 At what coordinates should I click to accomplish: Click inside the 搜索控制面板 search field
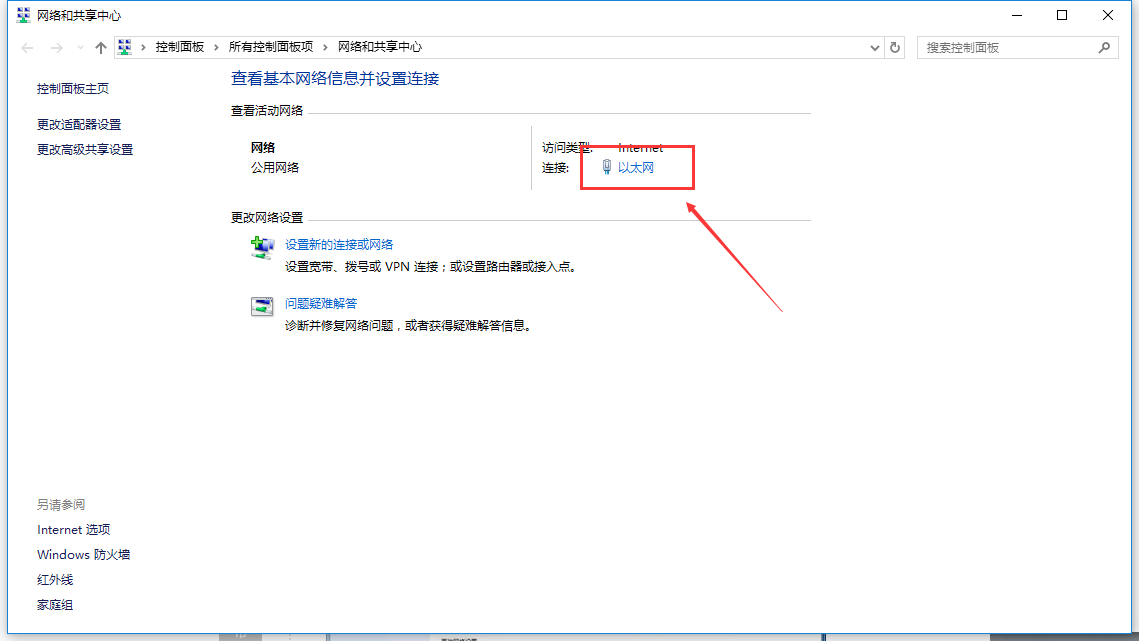(x=1000, y=47)
